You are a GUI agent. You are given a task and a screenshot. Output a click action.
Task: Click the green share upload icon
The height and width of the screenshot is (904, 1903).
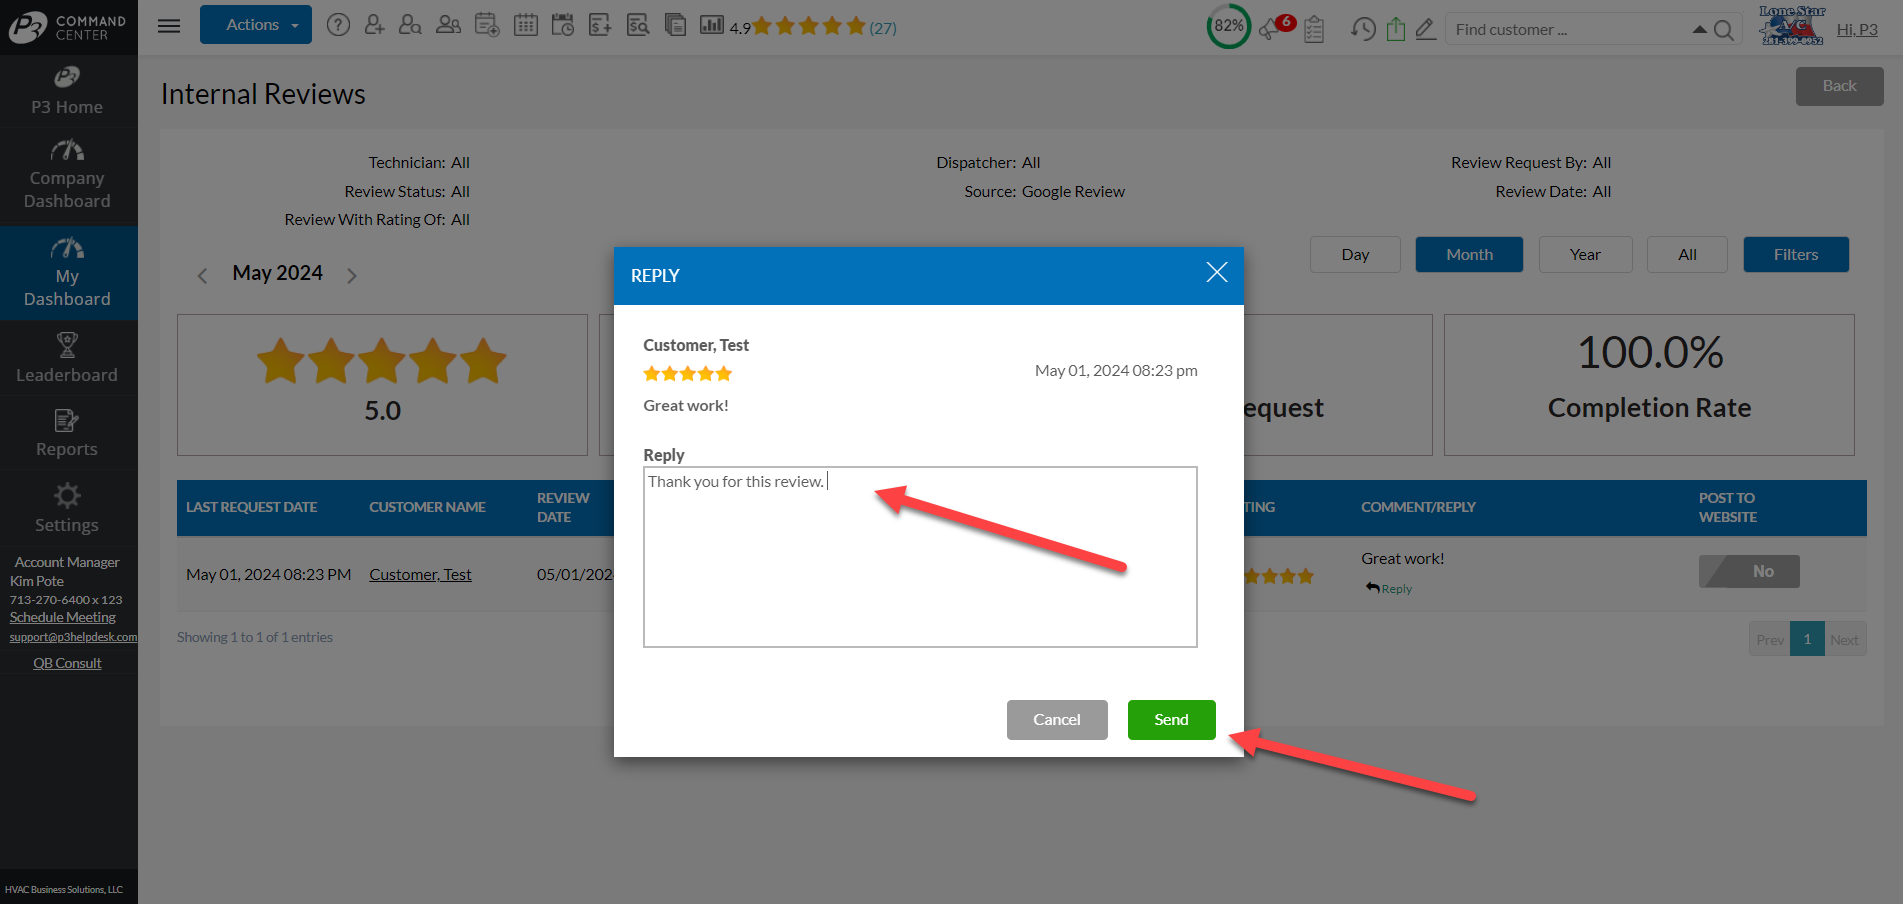[x=1396, y=29]
